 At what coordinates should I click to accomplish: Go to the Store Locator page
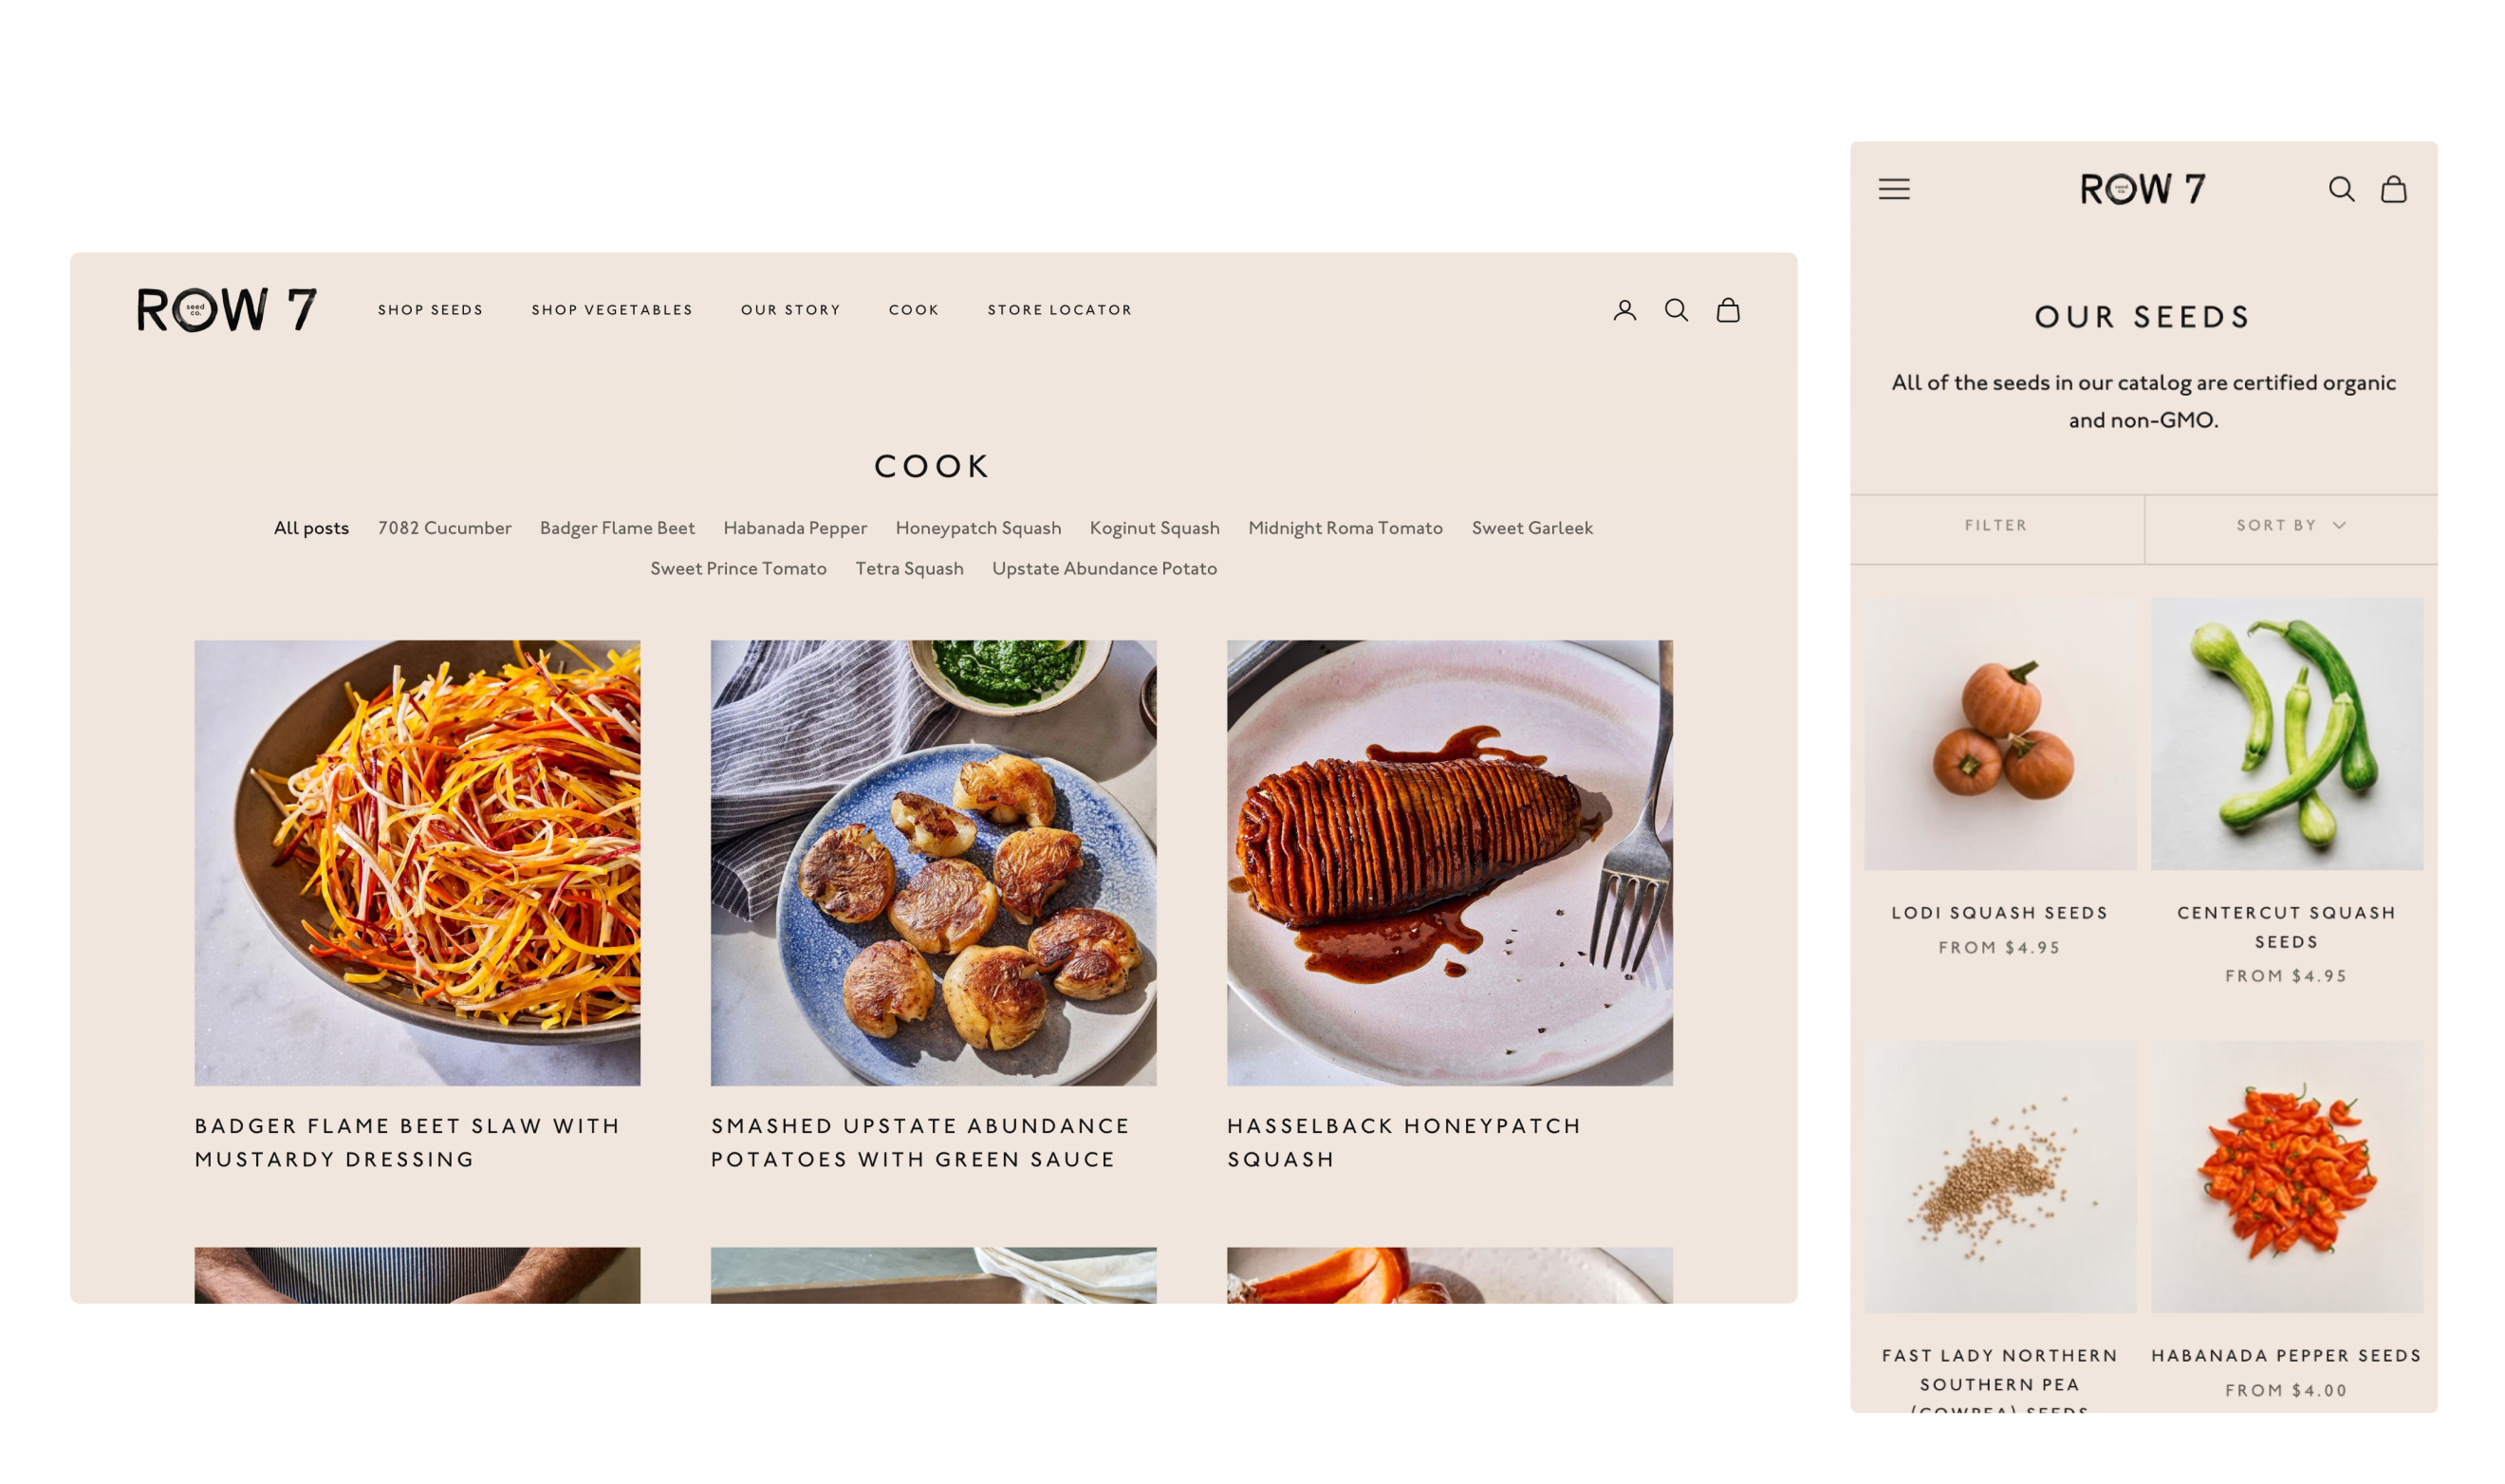coord(1059,310)
